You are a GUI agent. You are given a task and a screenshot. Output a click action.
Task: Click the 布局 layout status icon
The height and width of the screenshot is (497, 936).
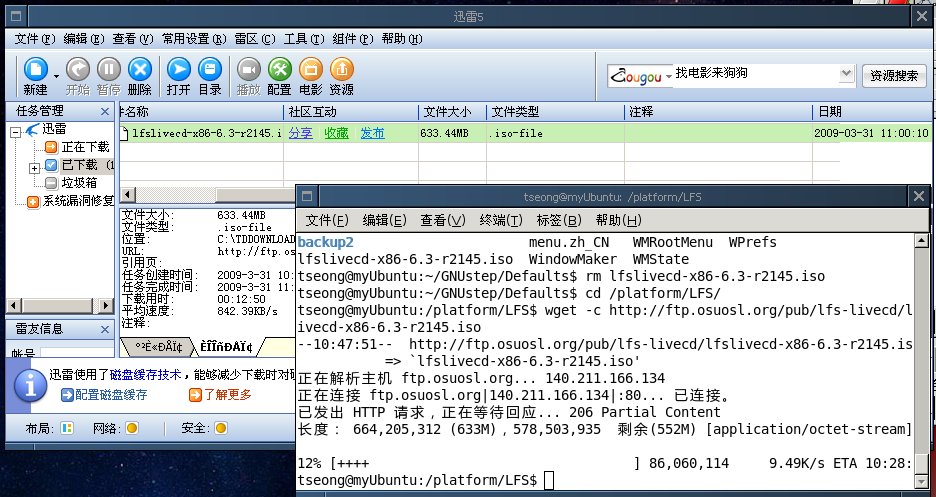67,428
